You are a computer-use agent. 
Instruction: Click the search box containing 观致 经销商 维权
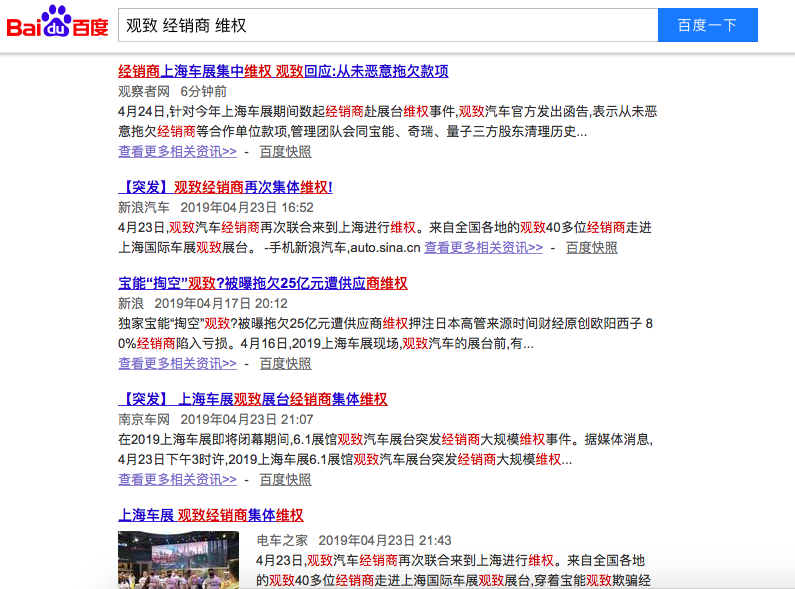click(x=388, y=25)
